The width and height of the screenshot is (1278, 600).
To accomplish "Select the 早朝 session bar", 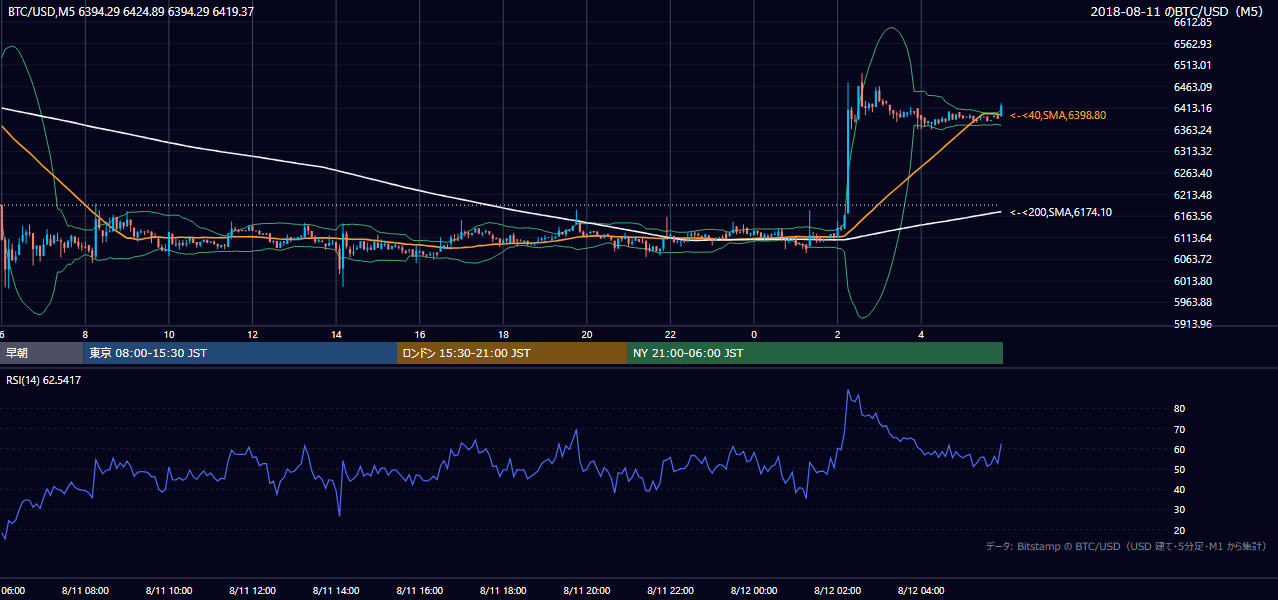I will point(41,353).
